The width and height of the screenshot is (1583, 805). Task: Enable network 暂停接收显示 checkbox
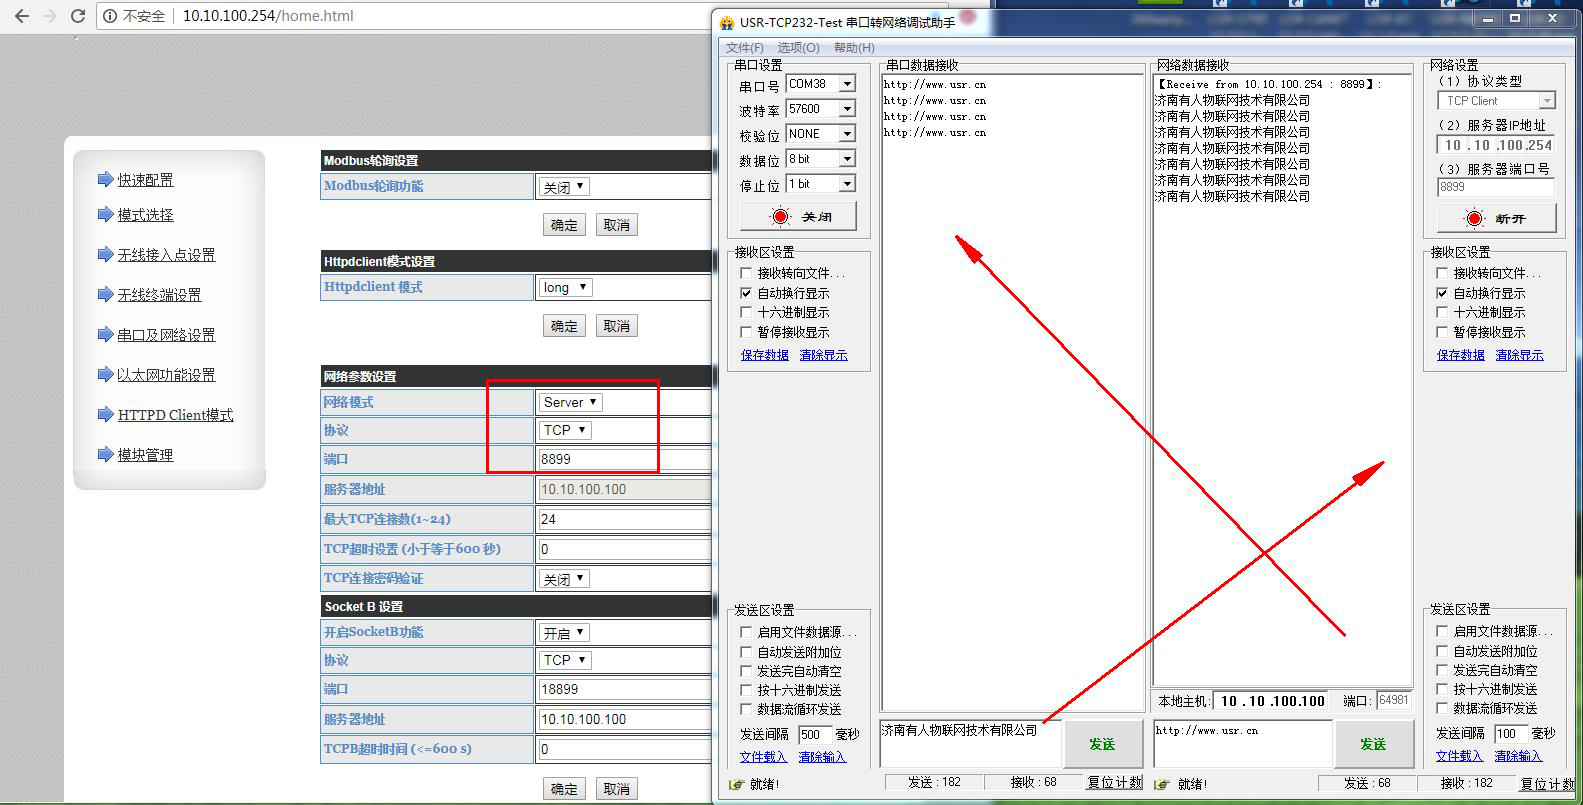[1442, 332]
